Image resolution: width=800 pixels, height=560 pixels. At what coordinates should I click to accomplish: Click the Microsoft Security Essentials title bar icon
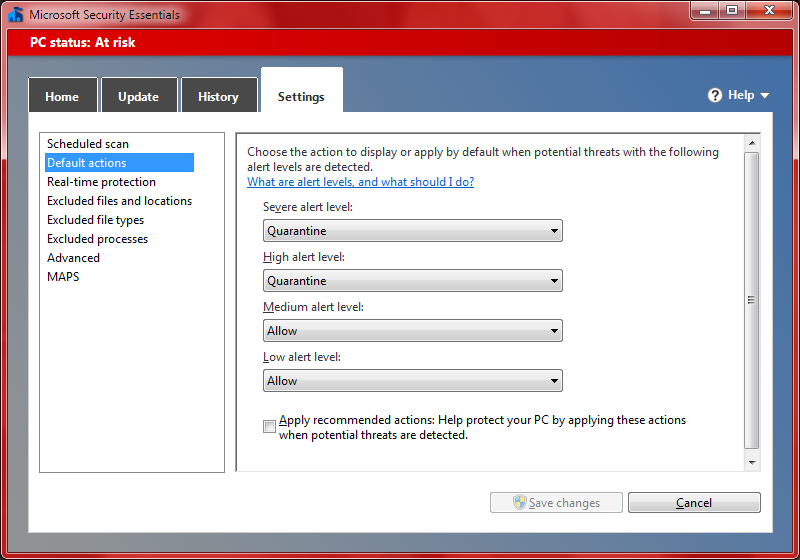16,14
